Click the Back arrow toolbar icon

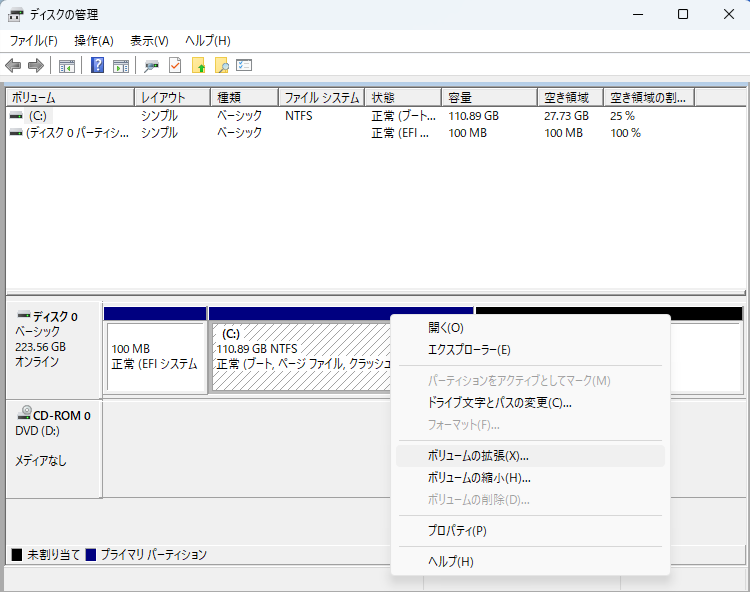13,65
